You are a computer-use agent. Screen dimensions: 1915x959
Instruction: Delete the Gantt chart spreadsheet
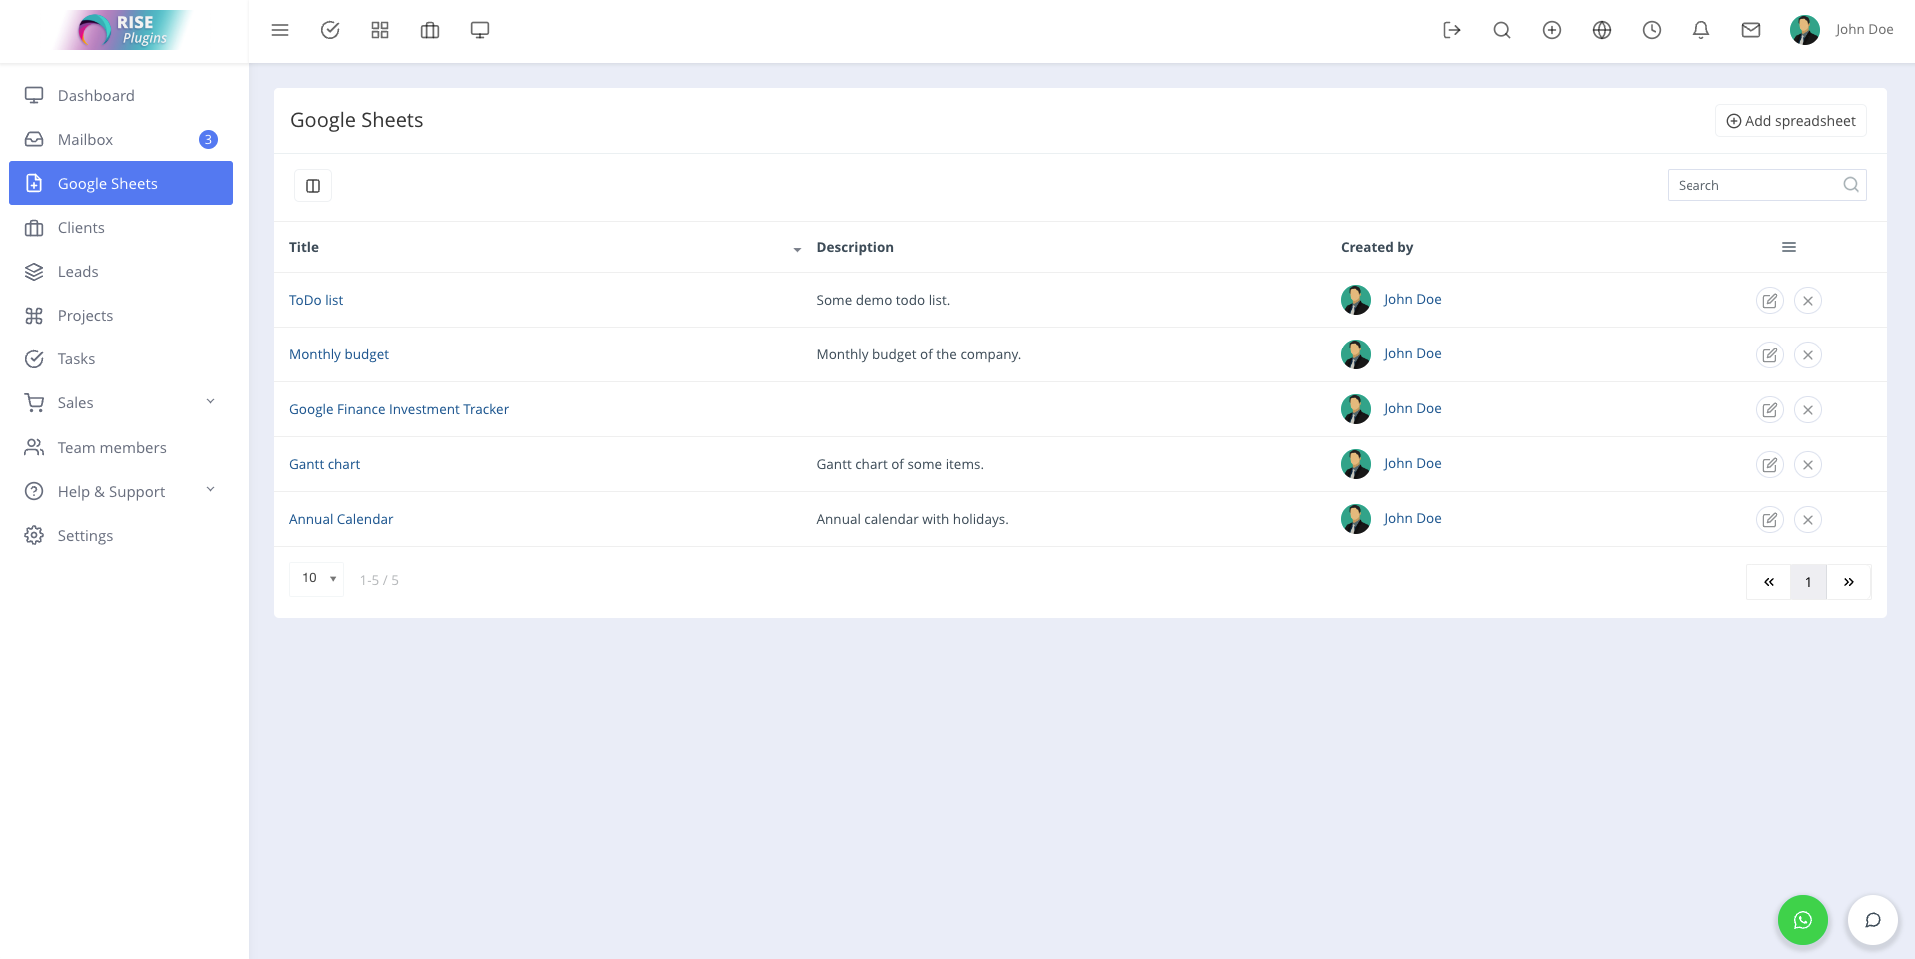(x=1808, y=465)
